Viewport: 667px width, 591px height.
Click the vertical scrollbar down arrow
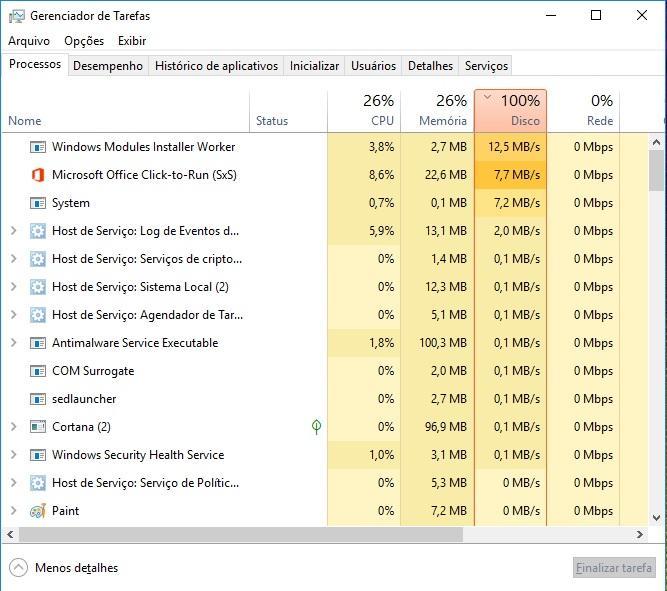click(x=656, y=518)
